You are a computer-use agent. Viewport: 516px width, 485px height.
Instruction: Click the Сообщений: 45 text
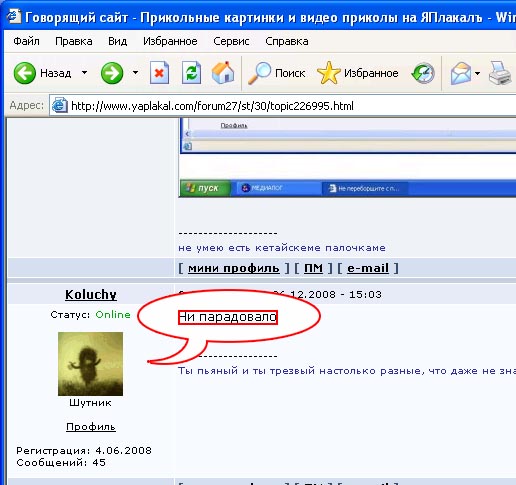click(61, 463)
